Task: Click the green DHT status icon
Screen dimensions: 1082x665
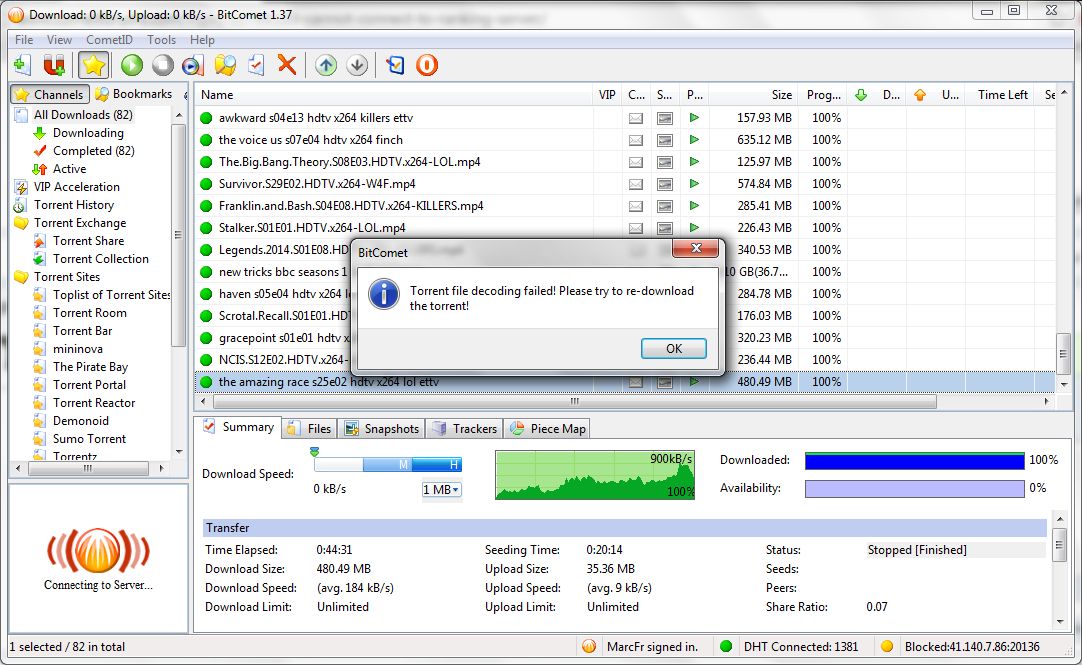Action: pyautogui.click(x=725, y=646)
